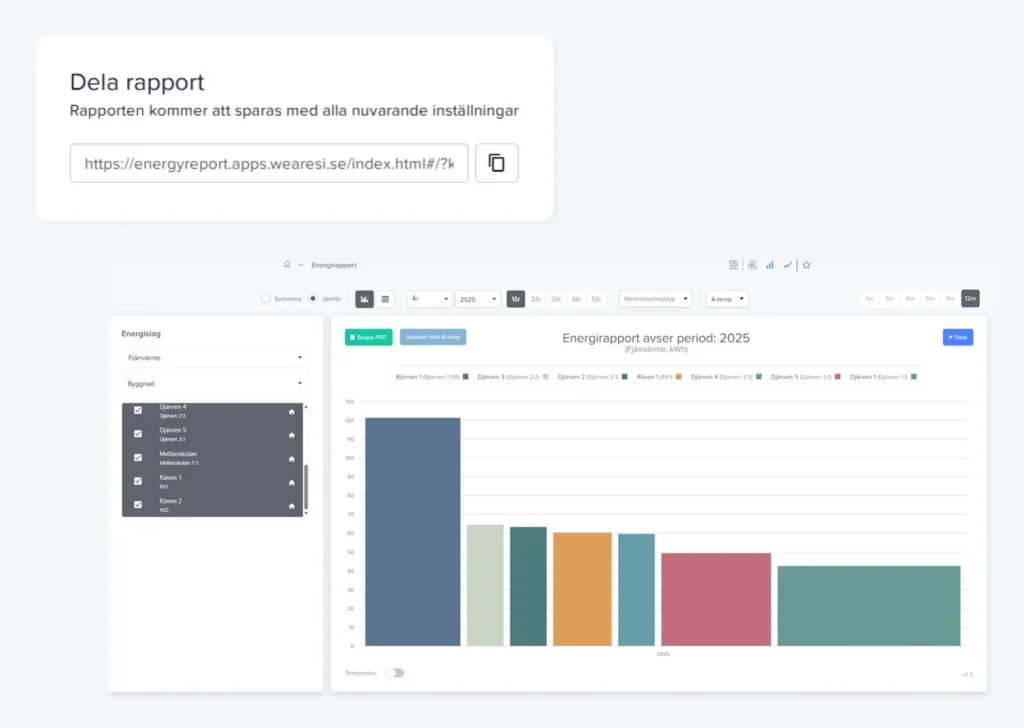The height and width of the screenshot is (728, 1024).
Task: Click the home icon in the breadcrumb
Action: click(x=287, y=265)
